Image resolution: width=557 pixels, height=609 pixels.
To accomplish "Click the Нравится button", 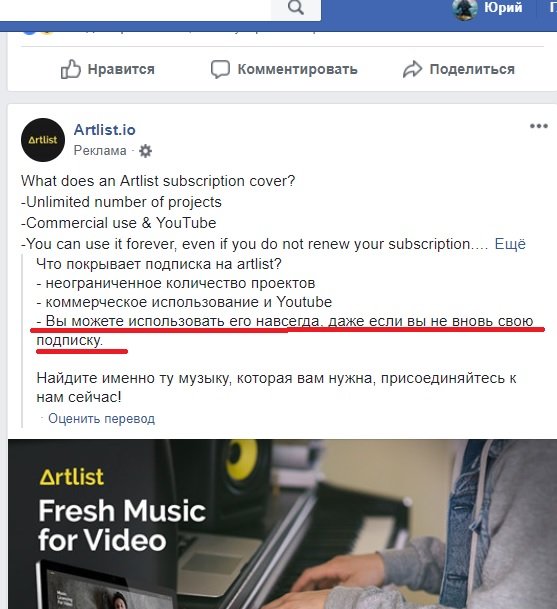I will [x=108, y=69].
